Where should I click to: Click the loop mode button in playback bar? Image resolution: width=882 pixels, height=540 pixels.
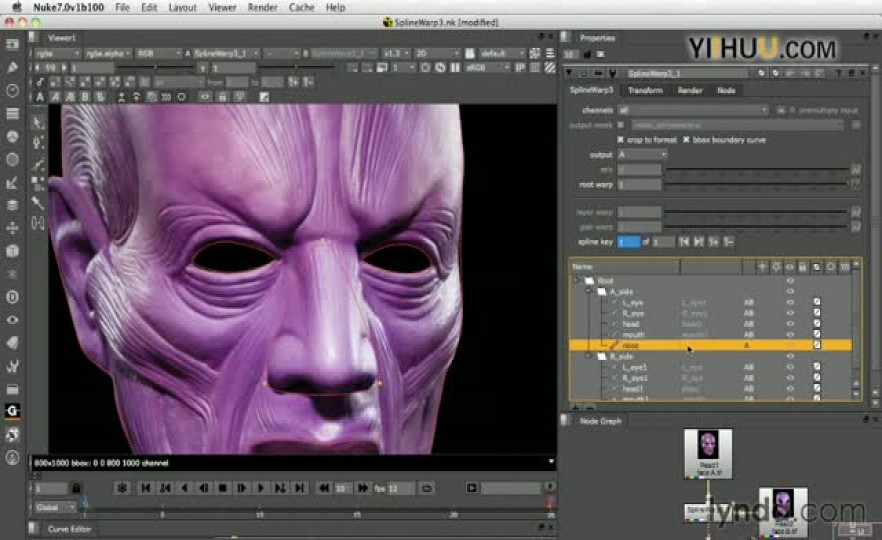427,488
